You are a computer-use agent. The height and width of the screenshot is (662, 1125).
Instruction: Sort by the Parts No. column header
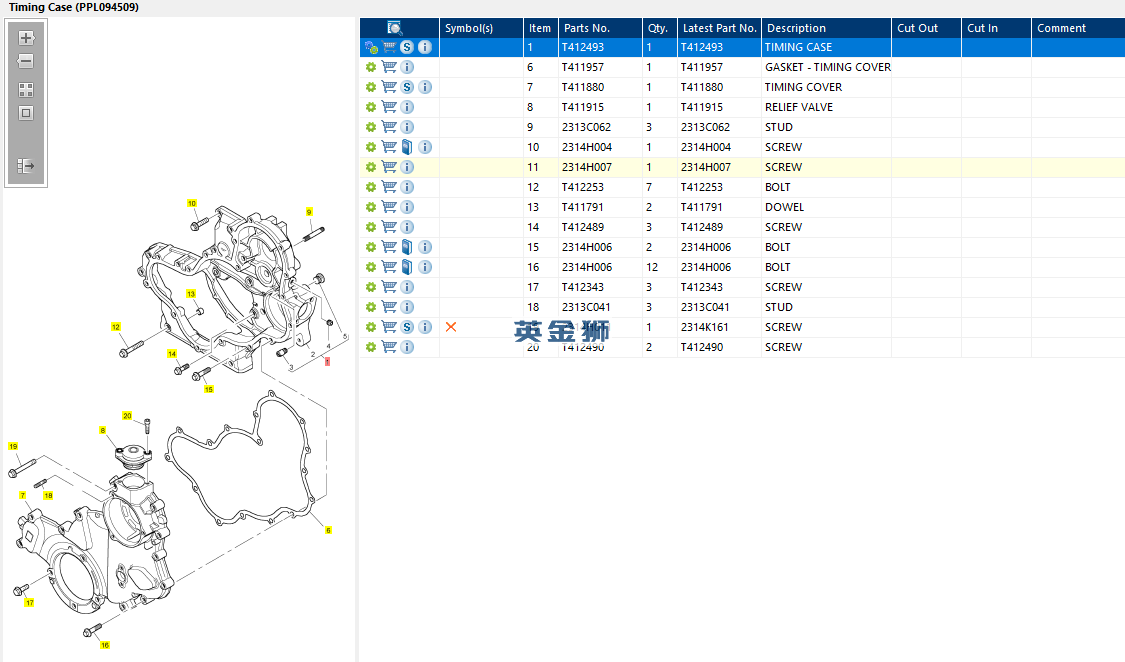[x=586, y=28]
